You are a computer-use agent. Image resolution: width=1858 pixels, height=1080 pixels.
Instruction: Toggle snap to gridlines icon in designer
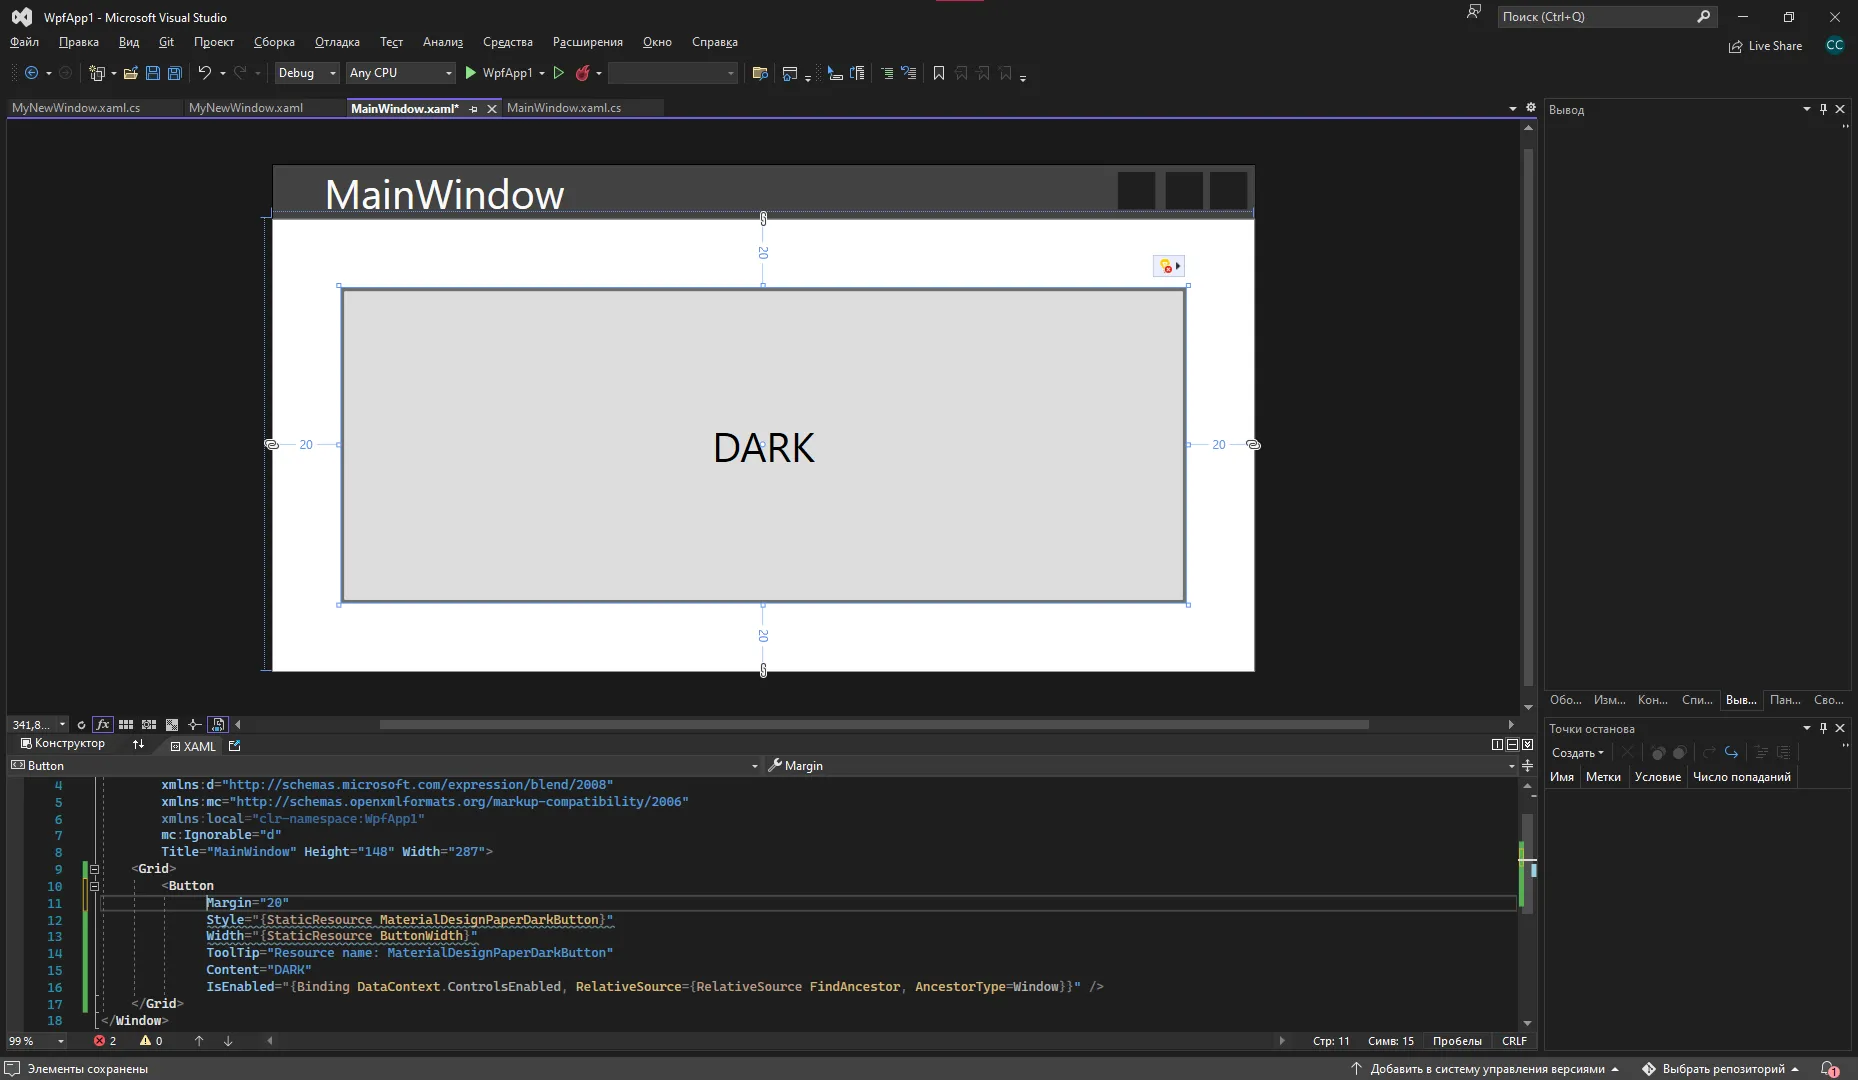(149, 724)
